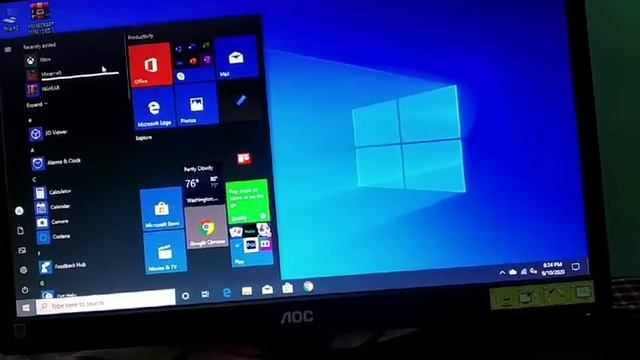
Task: Open the Photos tile
Action: point(197,104)
